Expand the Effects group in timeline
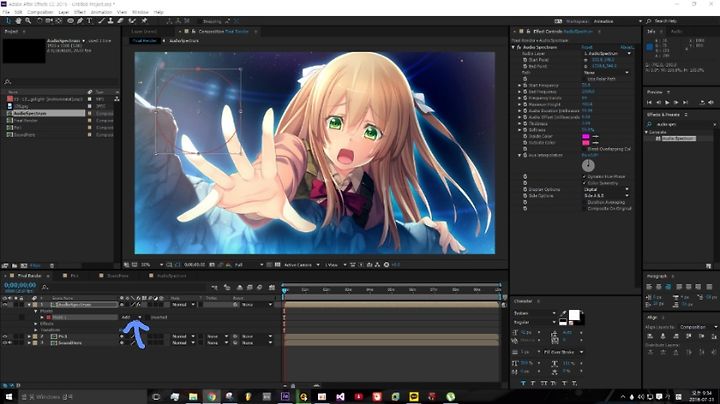Image resolution: width=720 pixels, height=404 pixels. pos(36,324)
